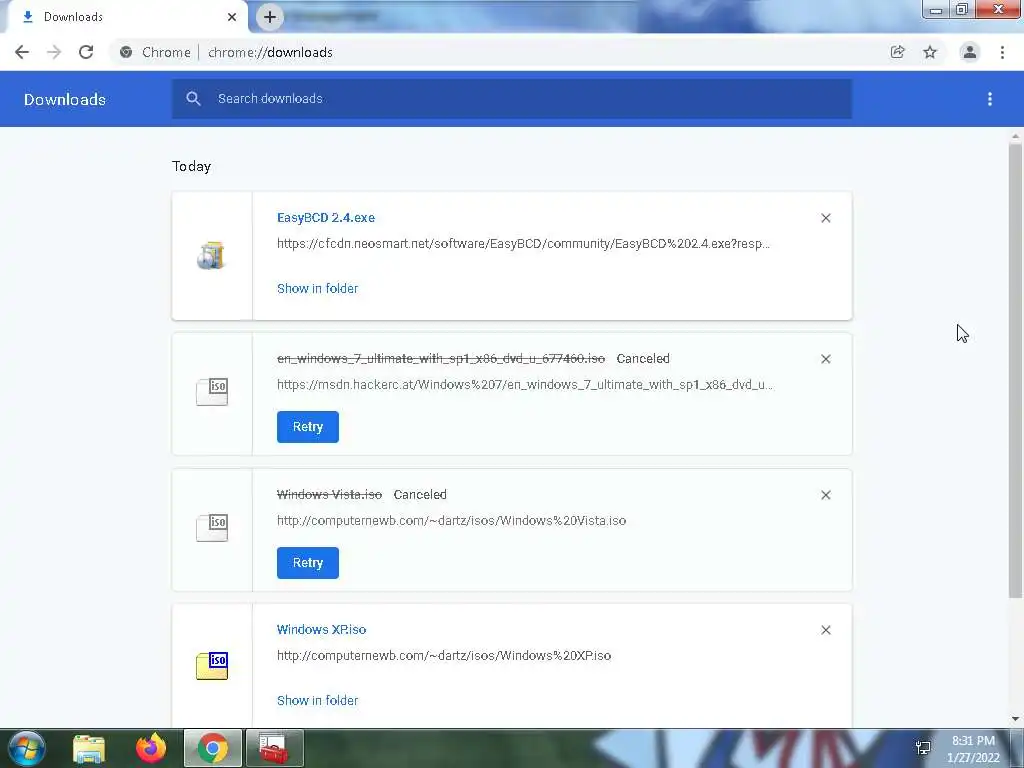Click the page vertical scrollbar thumb
Image resolution: width=1024 pixels, height=768 pixels.
1015,370
